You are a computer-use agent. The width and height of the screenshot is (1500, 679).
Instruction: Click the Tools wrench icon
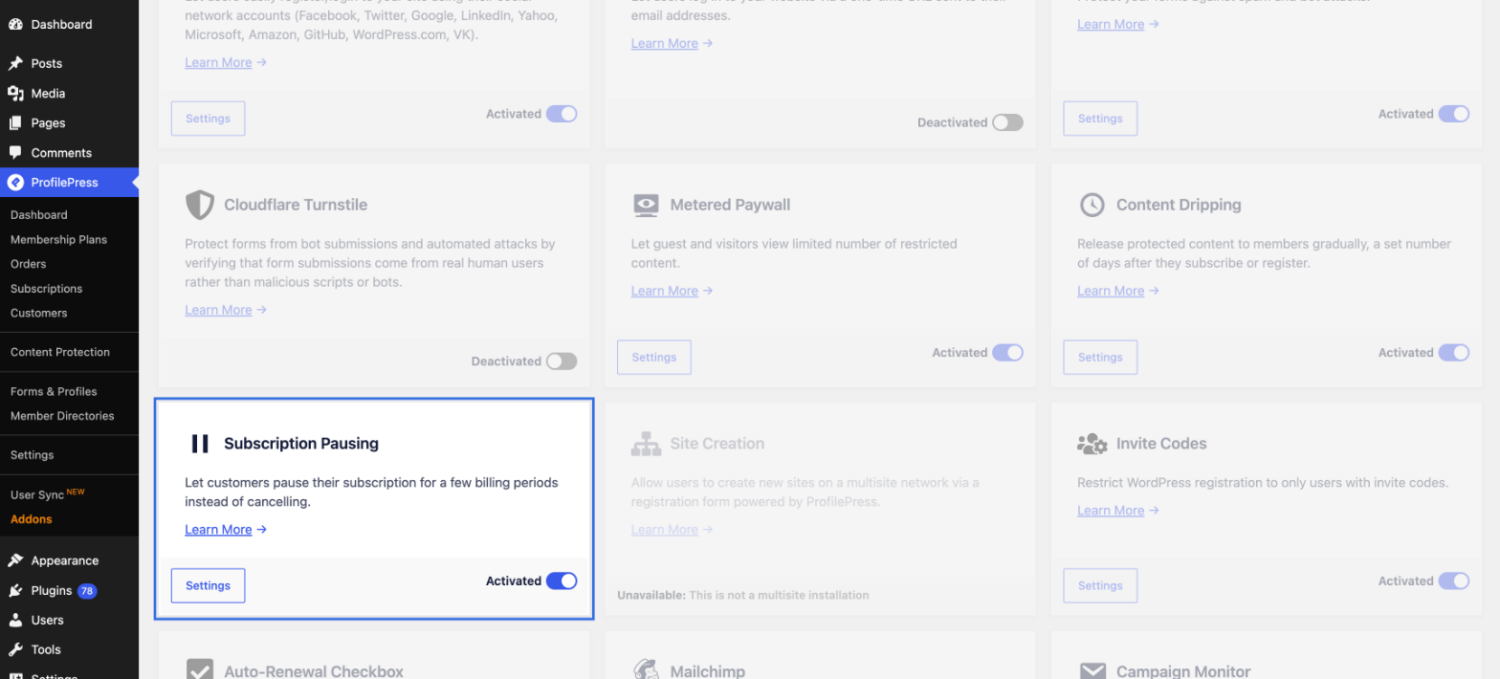[x=15, y=650]
